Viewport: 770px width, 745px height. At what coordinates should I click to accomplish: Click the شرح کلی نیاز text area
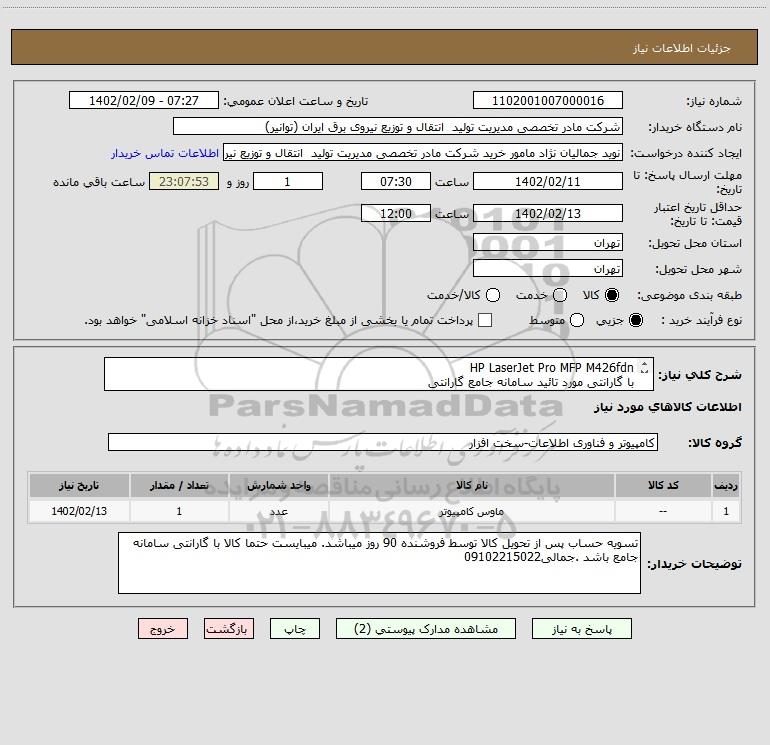pyautogui.click(x=379, y=374)
